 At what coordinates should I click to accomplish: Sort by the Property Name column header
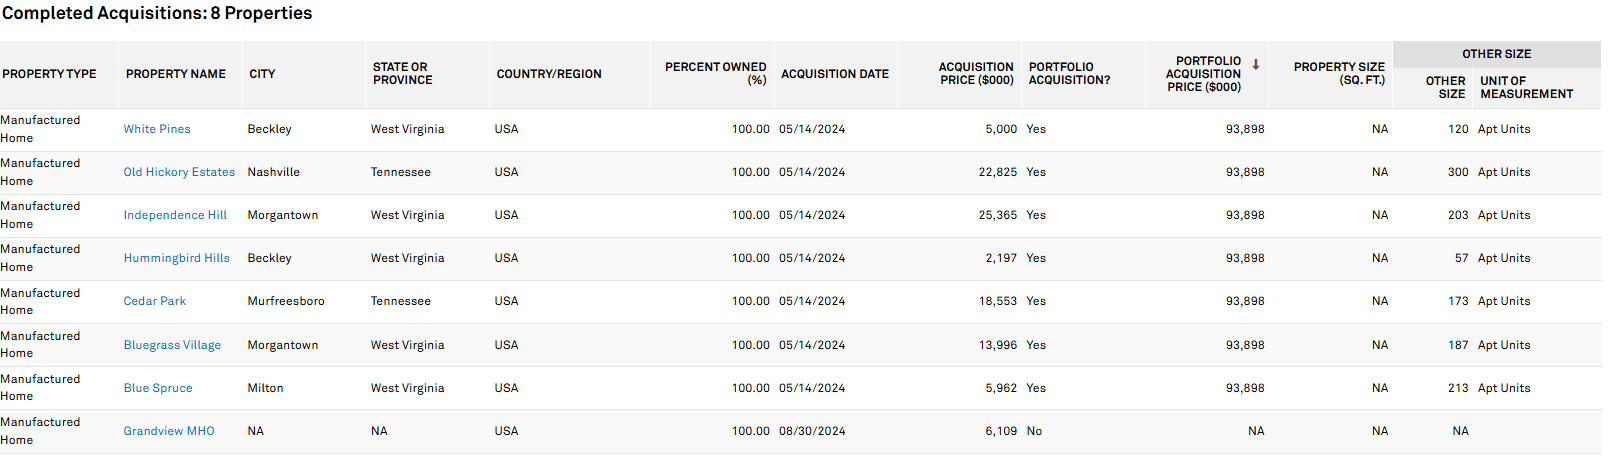tap(176, 74)
